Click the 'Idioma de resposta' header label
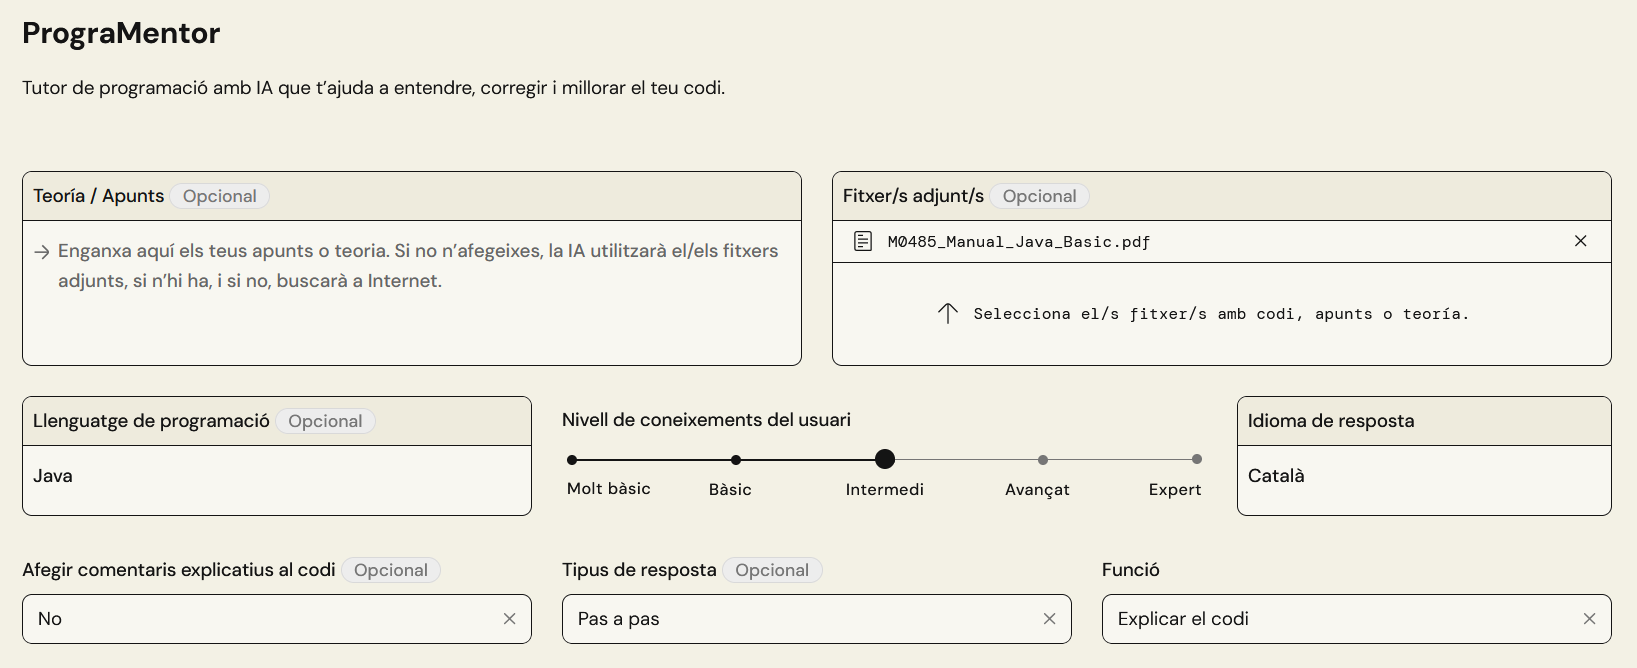Image resolution: width=1637 pixels, height=668 pixels. (1331, 421)
